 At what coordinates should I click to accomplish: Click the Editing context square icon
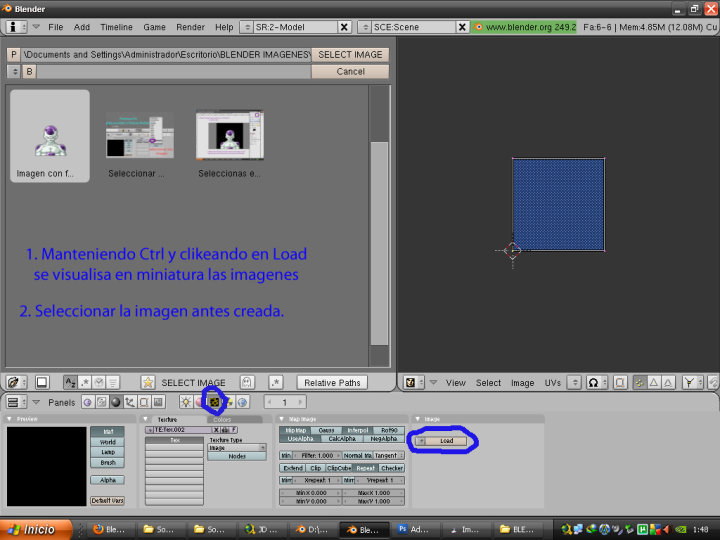(144, 403)
